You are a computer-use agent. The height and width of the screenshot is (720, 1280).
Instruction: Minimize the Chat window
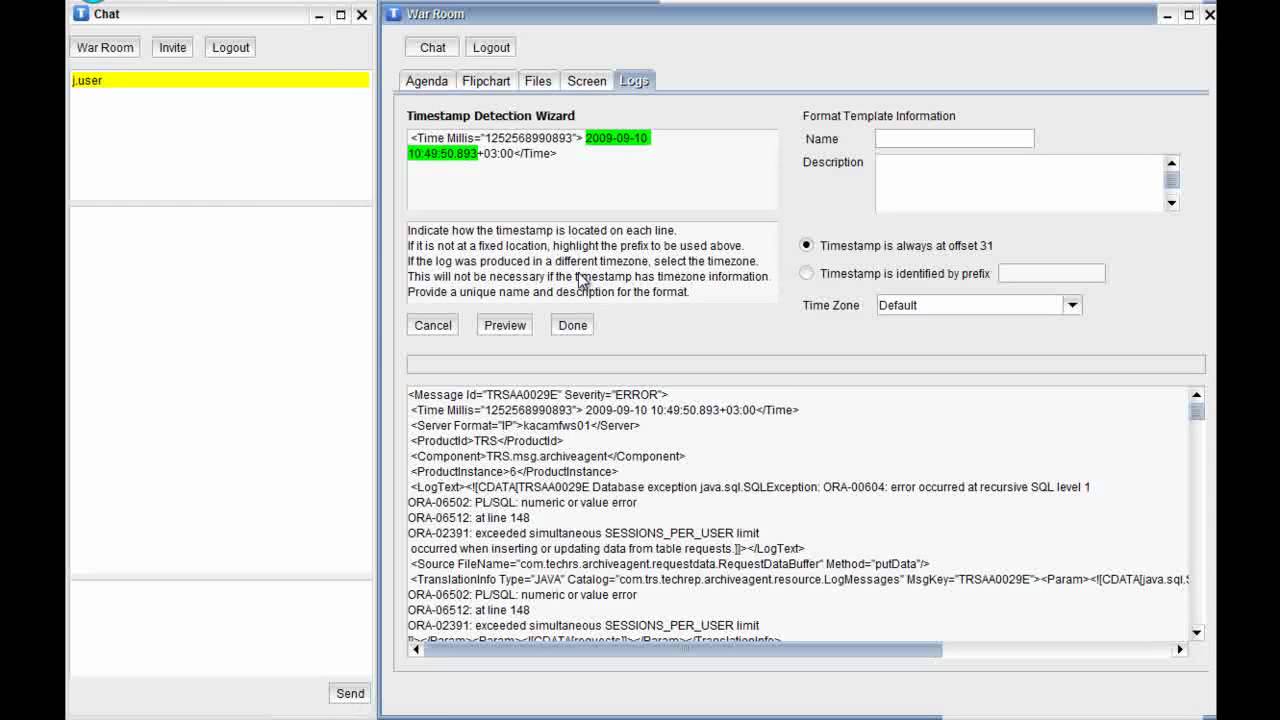pos(319,15)
